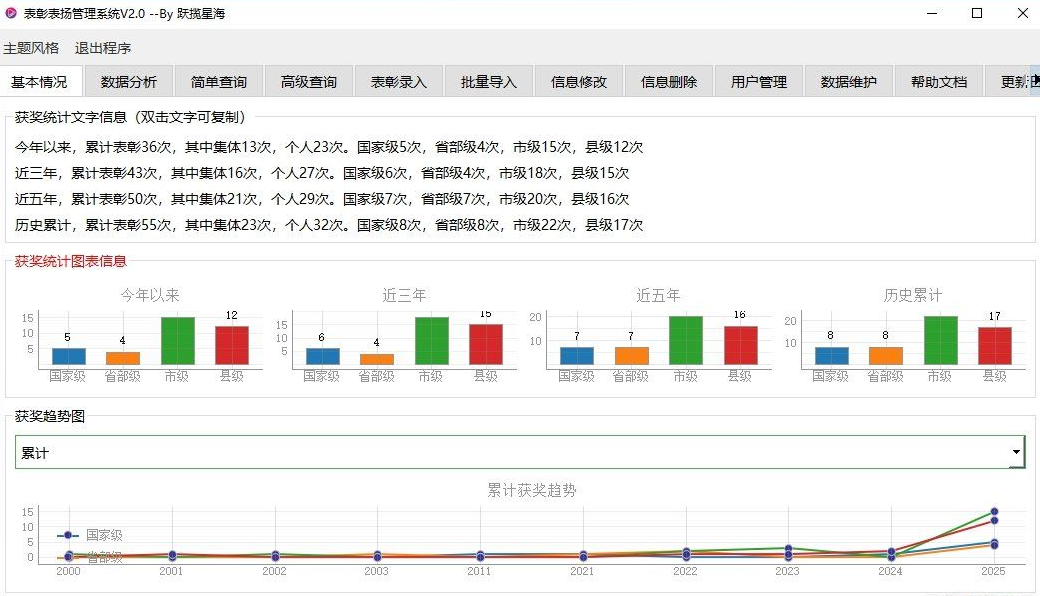
Task: Click the app logo icon in title bar
Action: pyautogui.click(x=11, y=13)
